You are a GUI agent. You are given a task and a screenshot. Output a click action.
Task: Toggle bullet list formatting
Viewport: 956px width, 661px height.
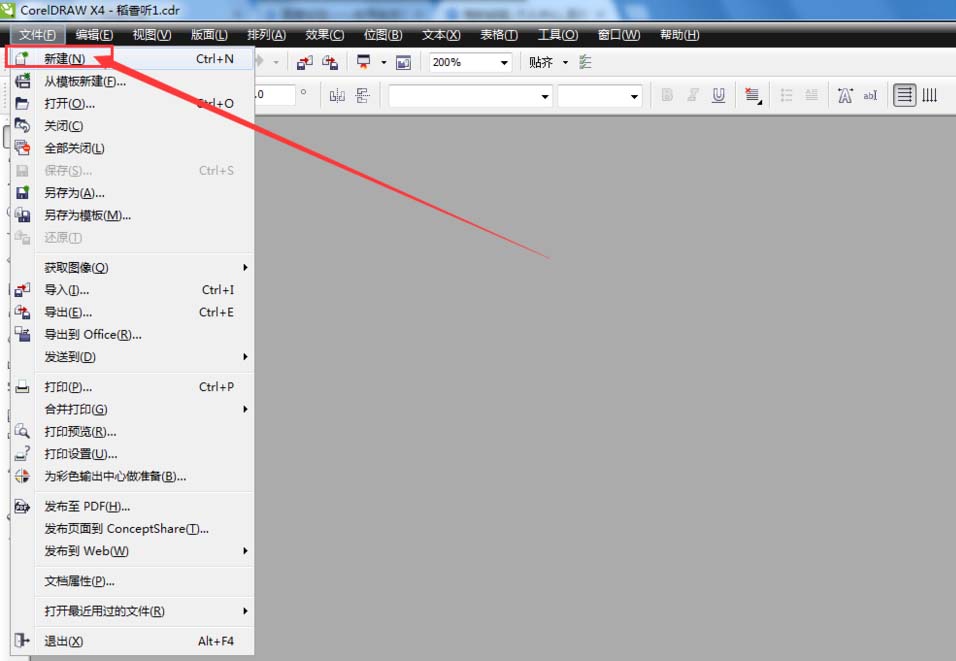787,95
